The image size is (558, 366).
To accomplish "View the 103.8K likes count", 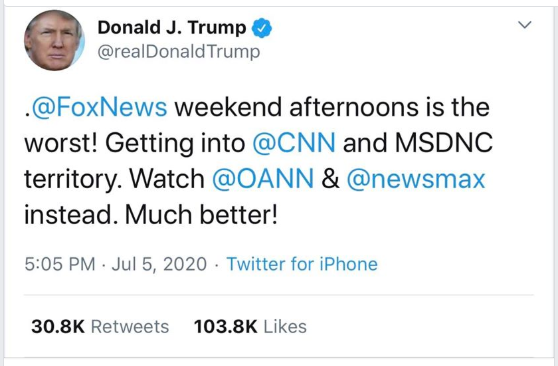I will tap(226, 326).
